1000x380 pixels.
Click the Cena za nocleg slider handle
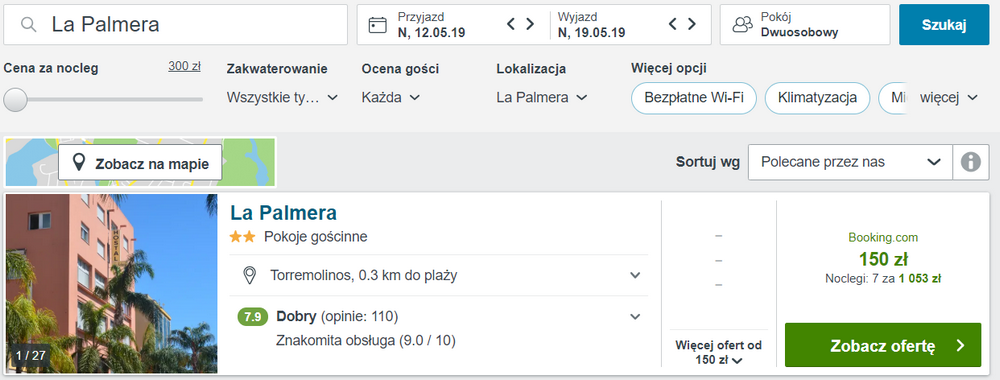click(x=15, y=99)
